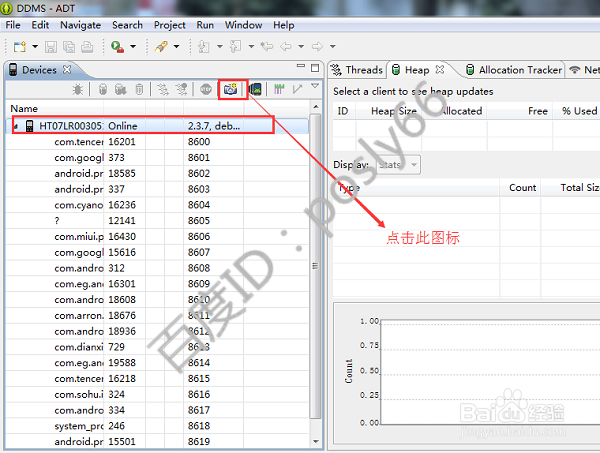Screen dimensions: 600x453
Task: Click the Dump HPROF file icon
Action: point(121,90)
